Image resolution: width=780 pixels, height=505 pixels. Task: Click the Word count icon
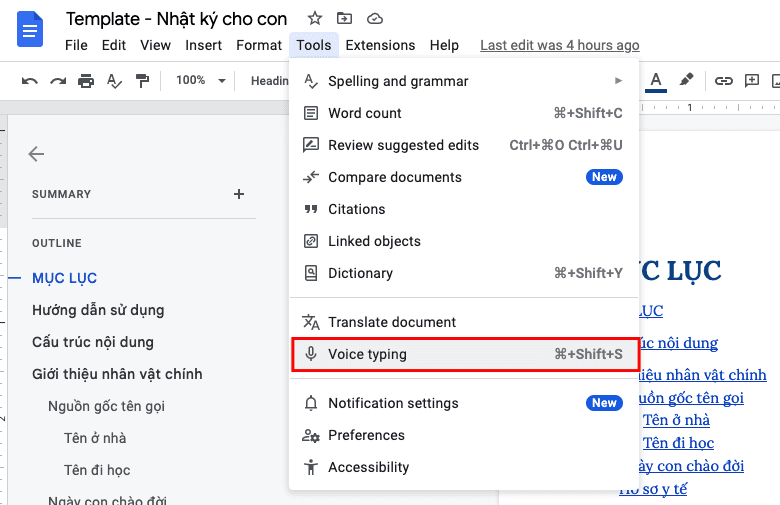click(311, 113)
